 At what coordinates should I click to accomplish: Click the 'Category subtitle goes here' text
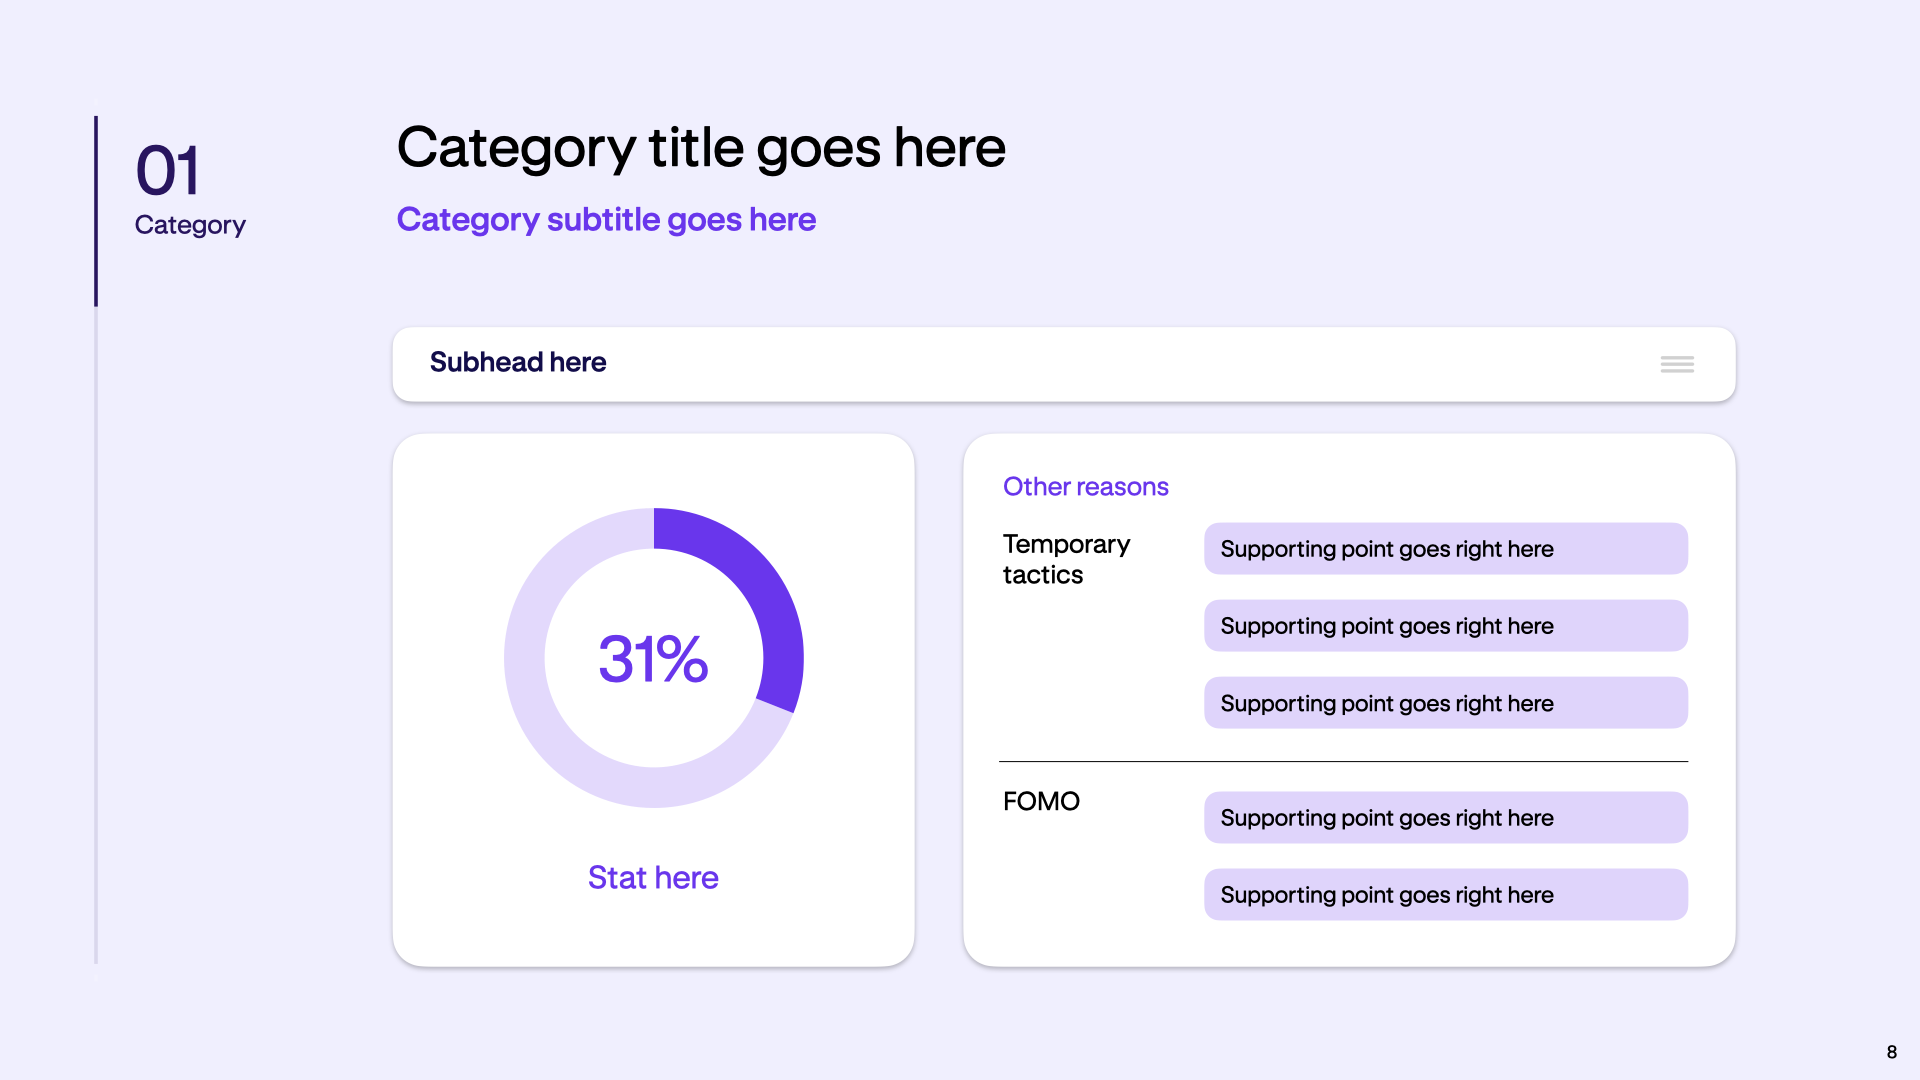(x=606, y=219)
